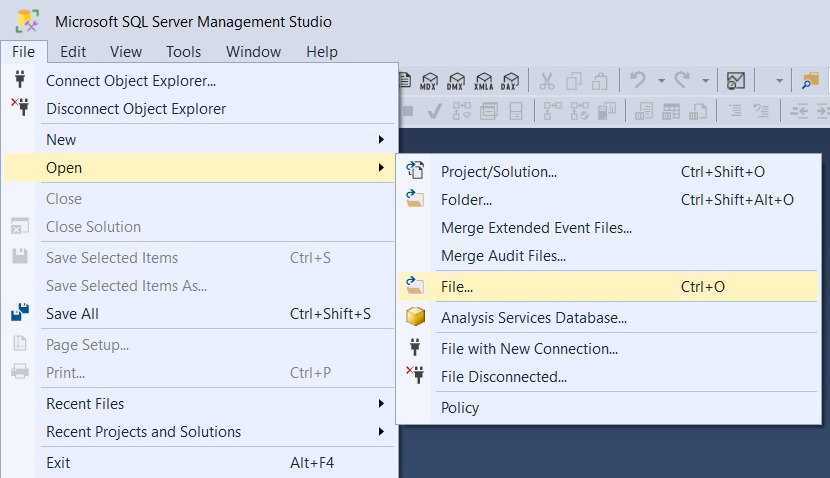Click the Copy toolbar icon

pyautogui.click(x=574, y=81)
